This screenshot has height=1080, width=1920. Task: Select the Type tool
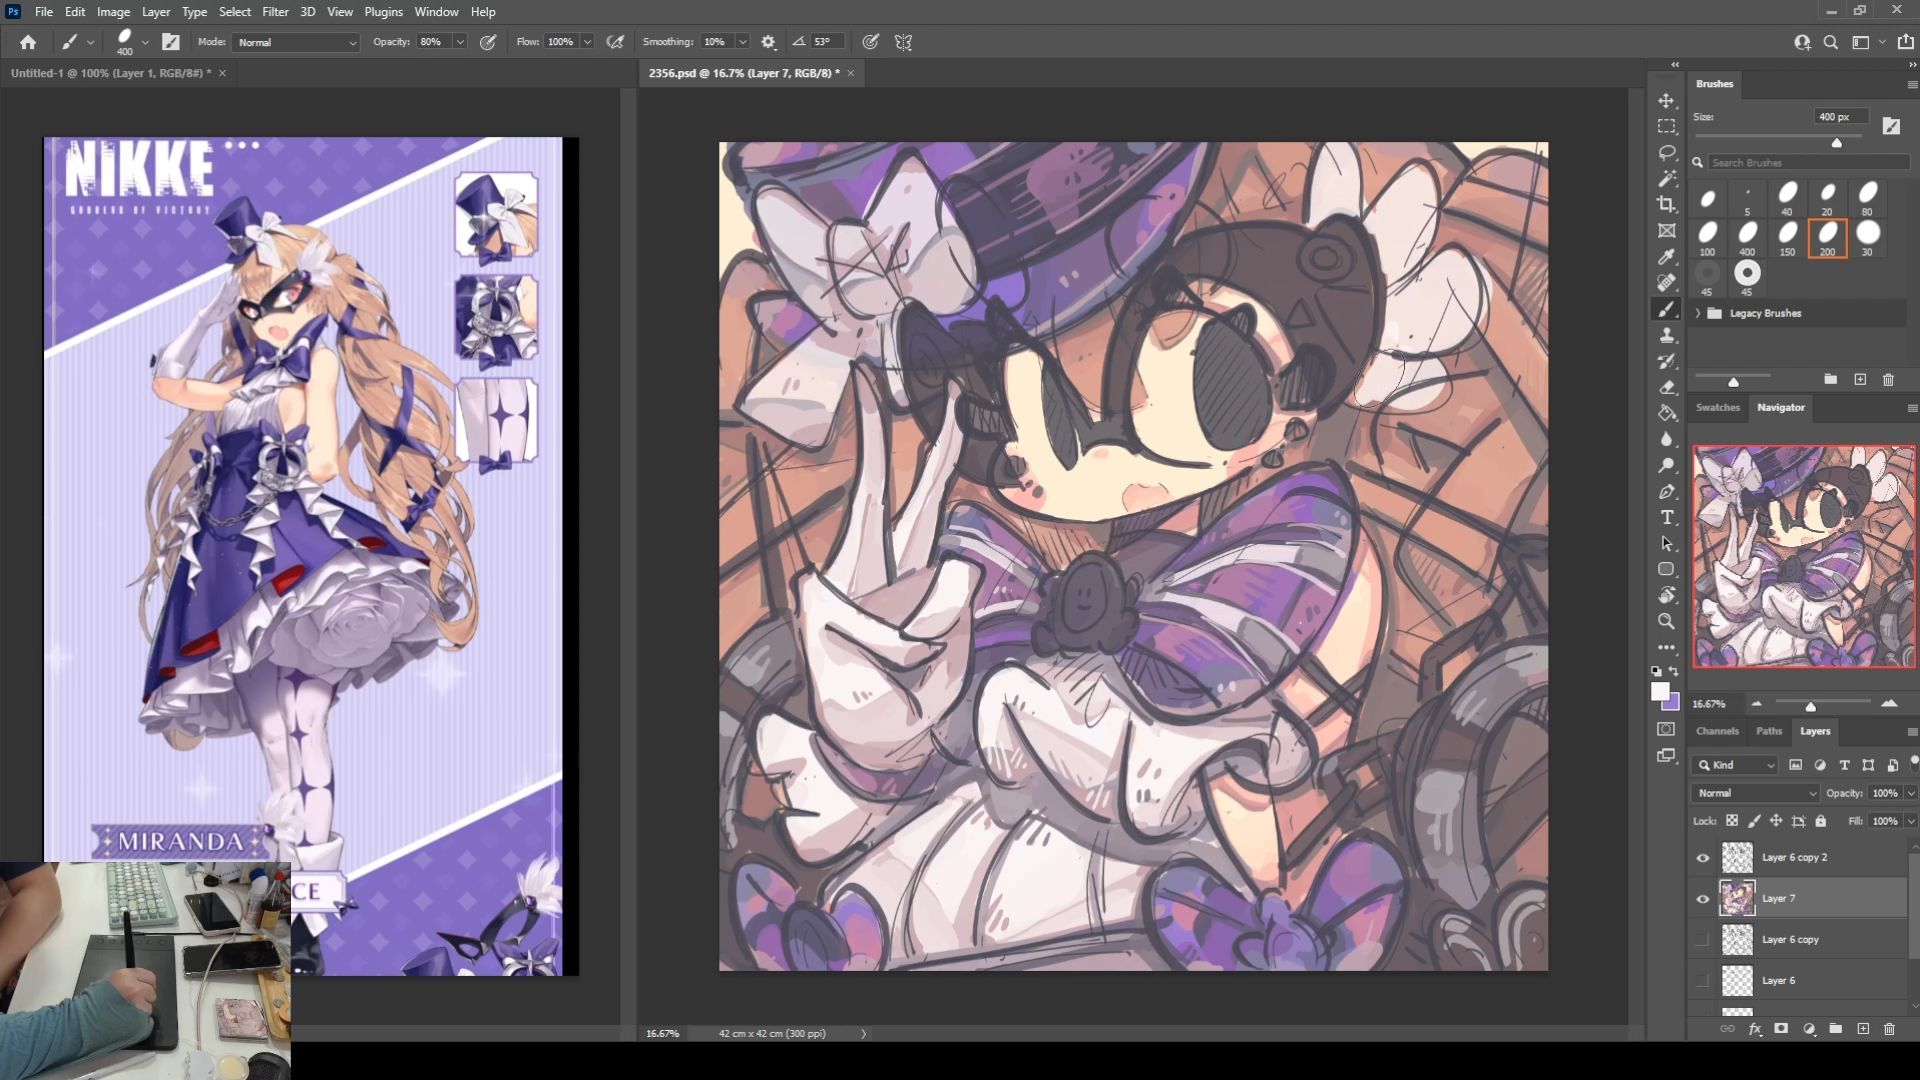pyautogui.click(x=1666, y=518)
